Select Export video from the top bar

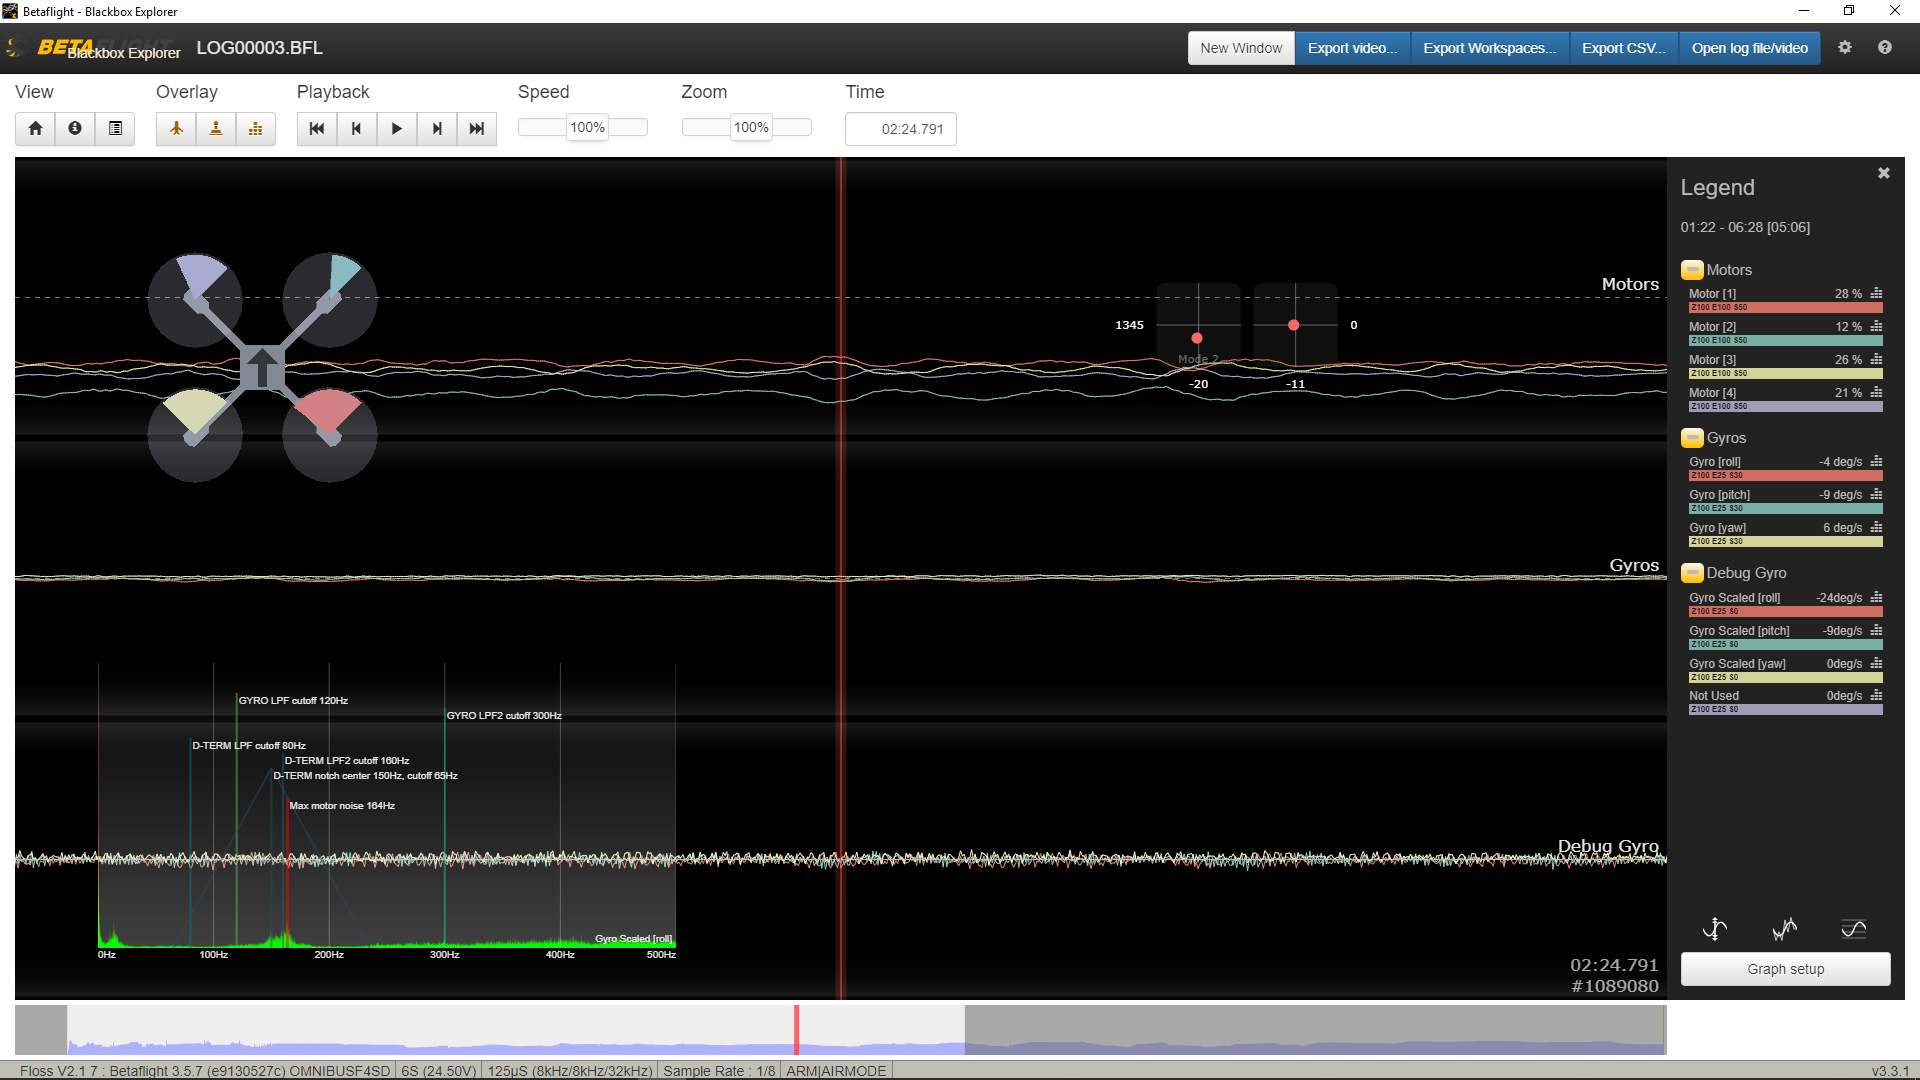pyautogui.click(x=1352, y=47)
